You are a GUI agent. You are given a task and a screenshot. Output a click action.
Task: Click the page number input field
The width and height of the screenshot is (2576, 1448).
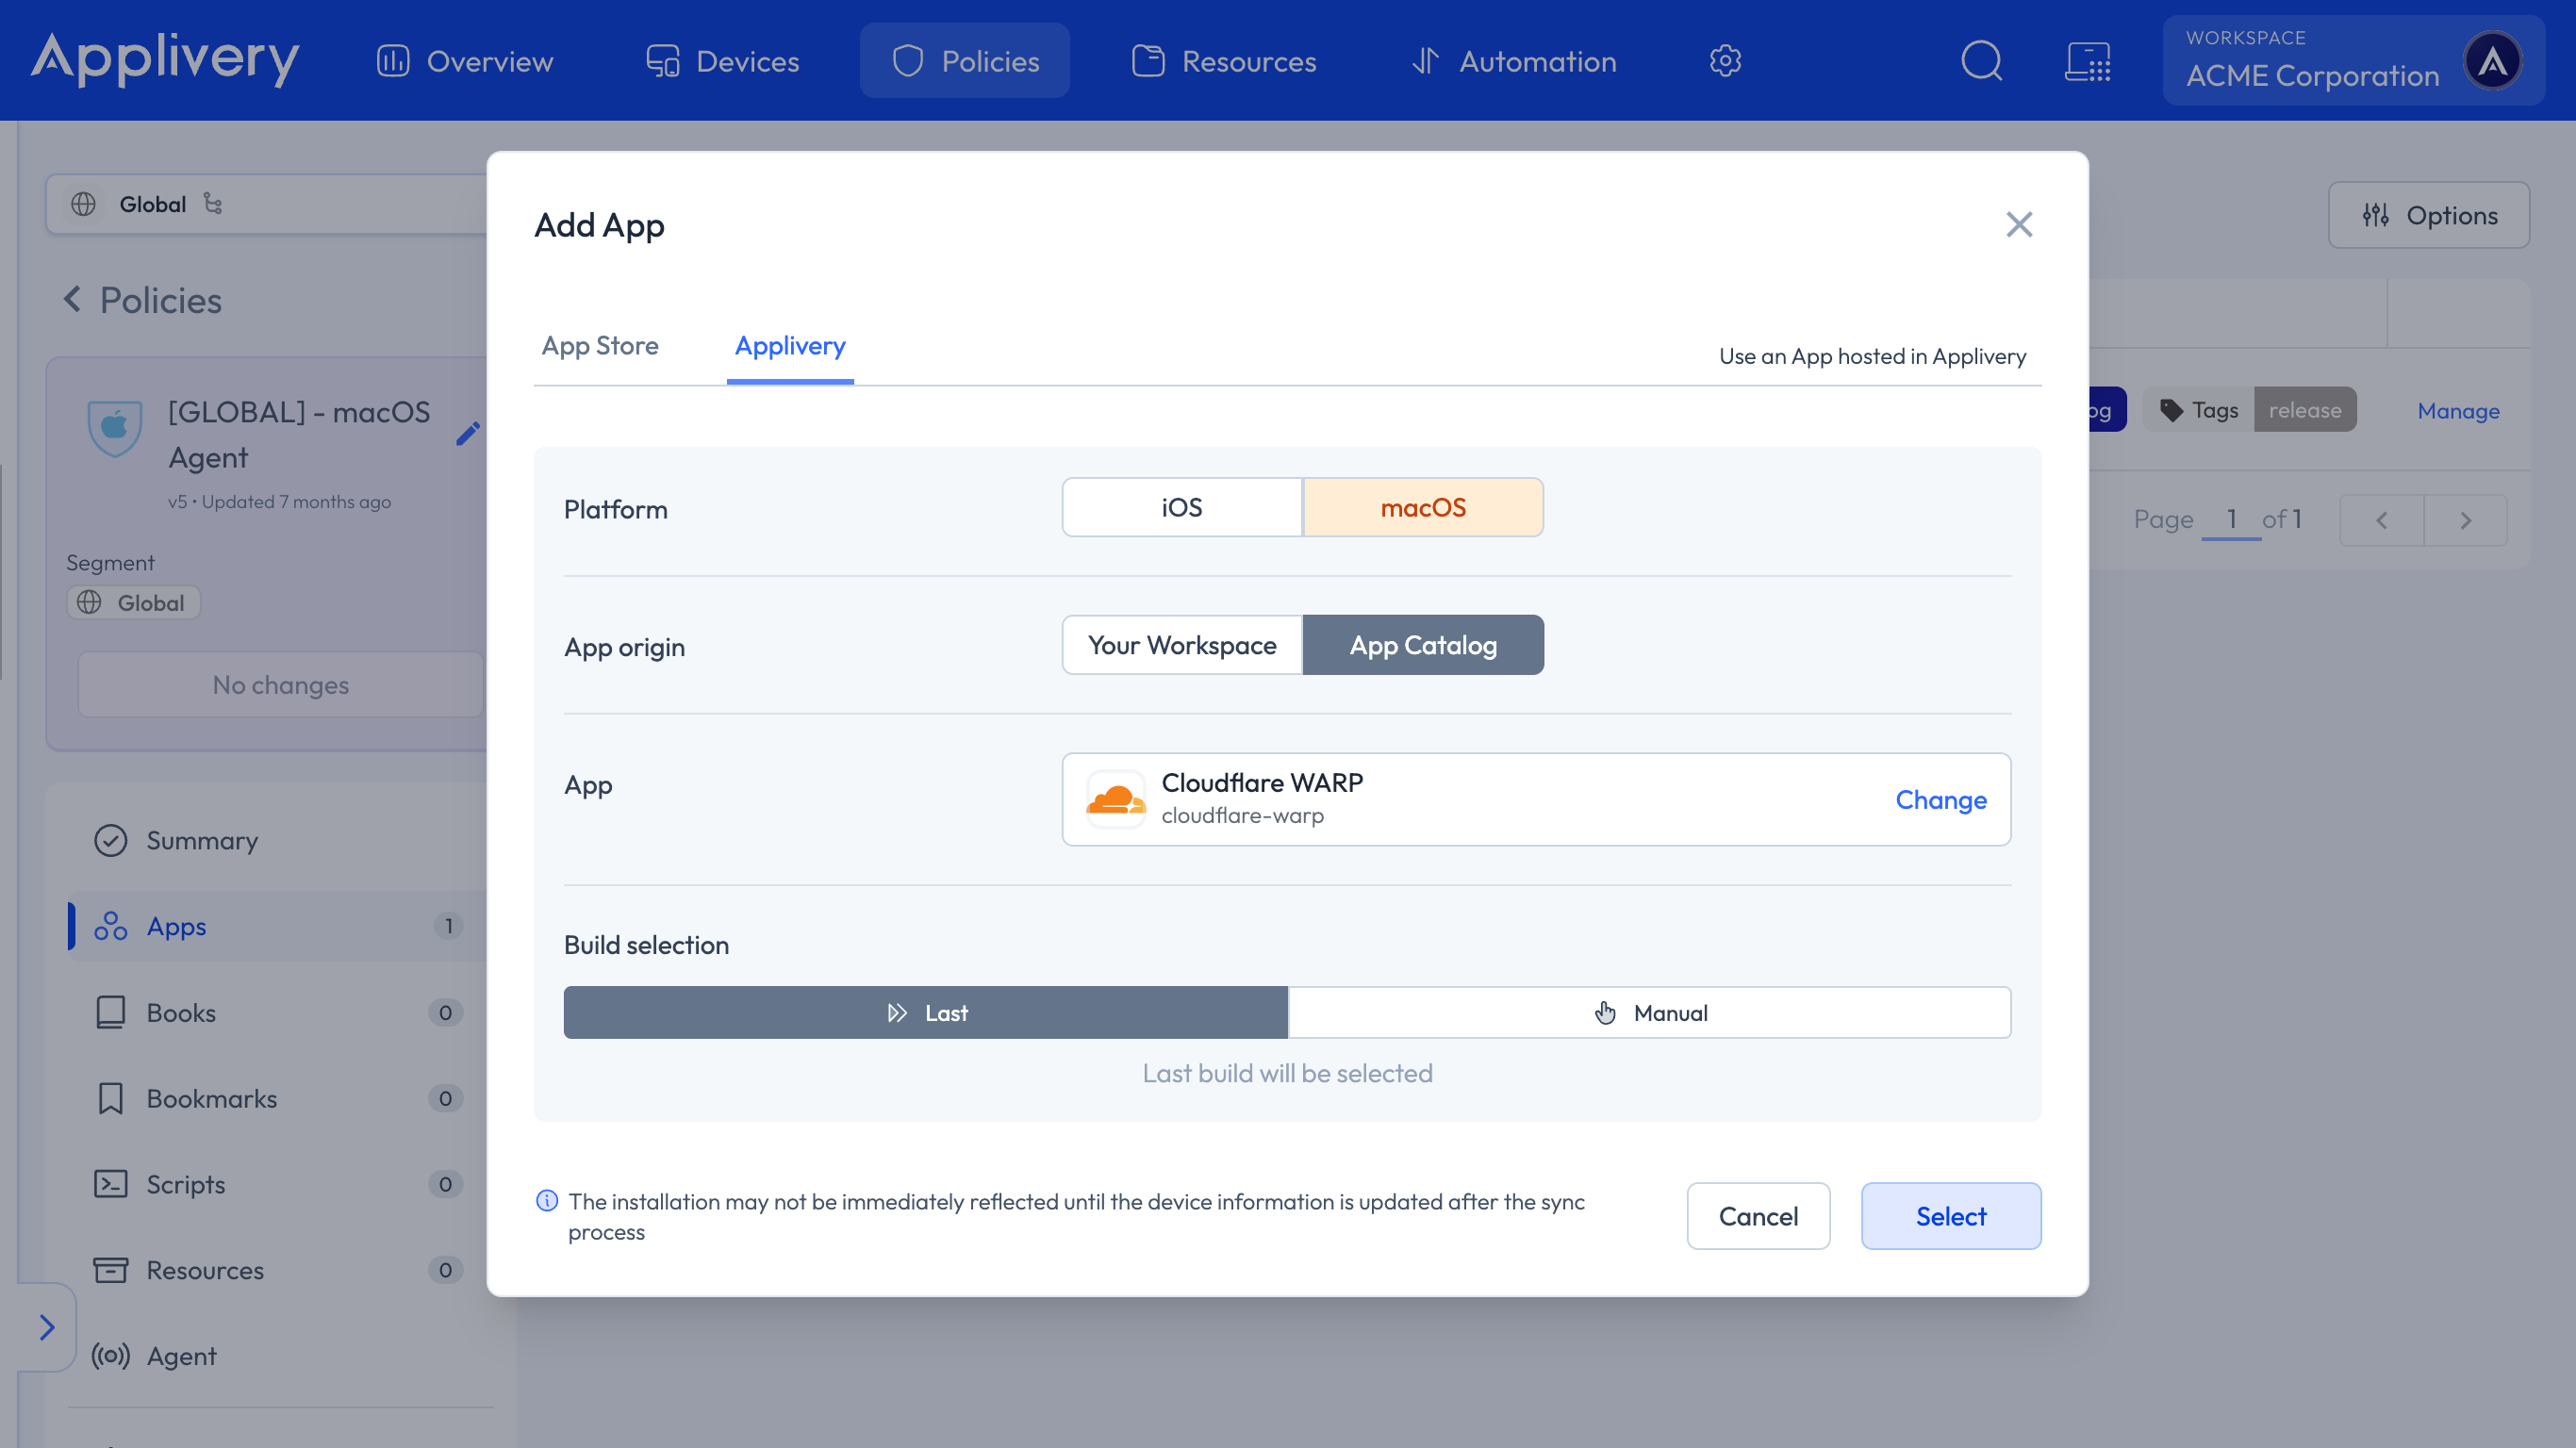[2231, 519]
